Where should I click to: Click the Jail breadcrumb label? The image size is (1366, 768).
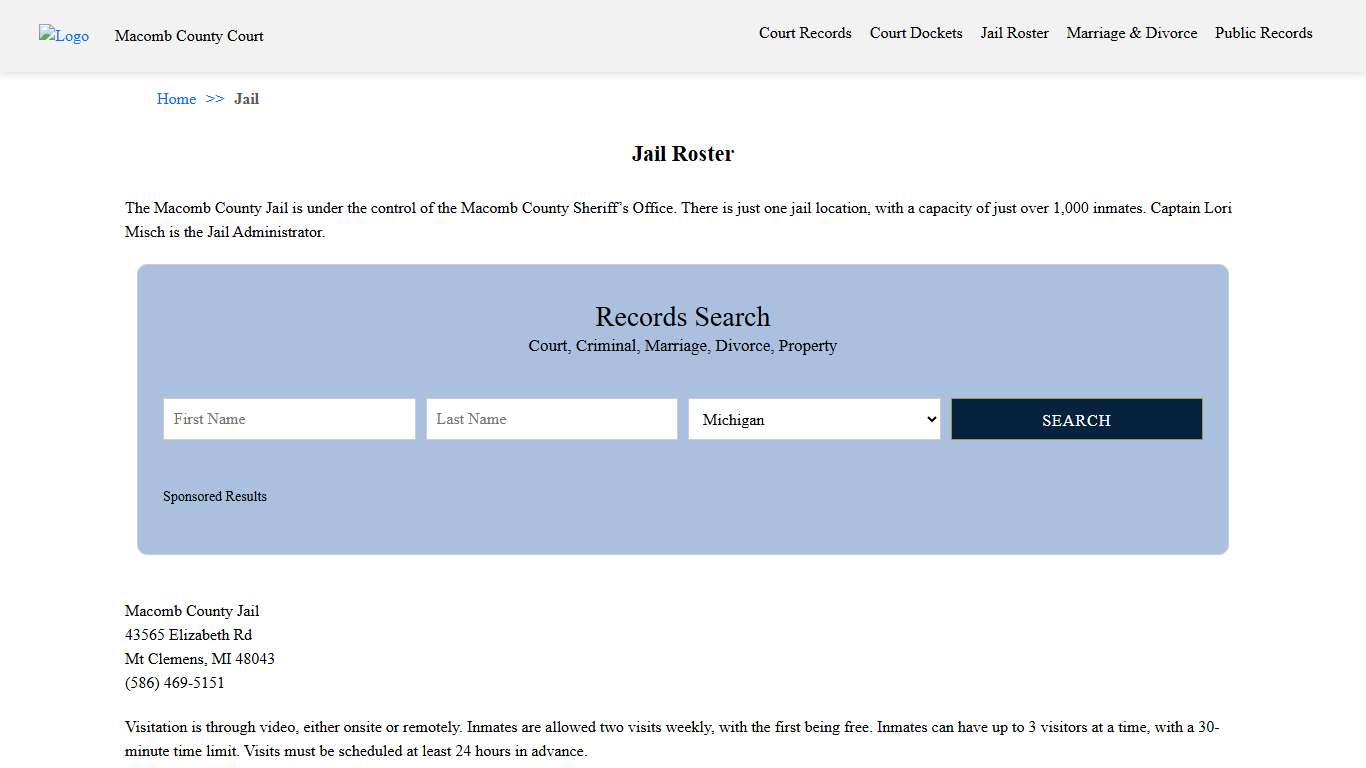tap(246, 99)
